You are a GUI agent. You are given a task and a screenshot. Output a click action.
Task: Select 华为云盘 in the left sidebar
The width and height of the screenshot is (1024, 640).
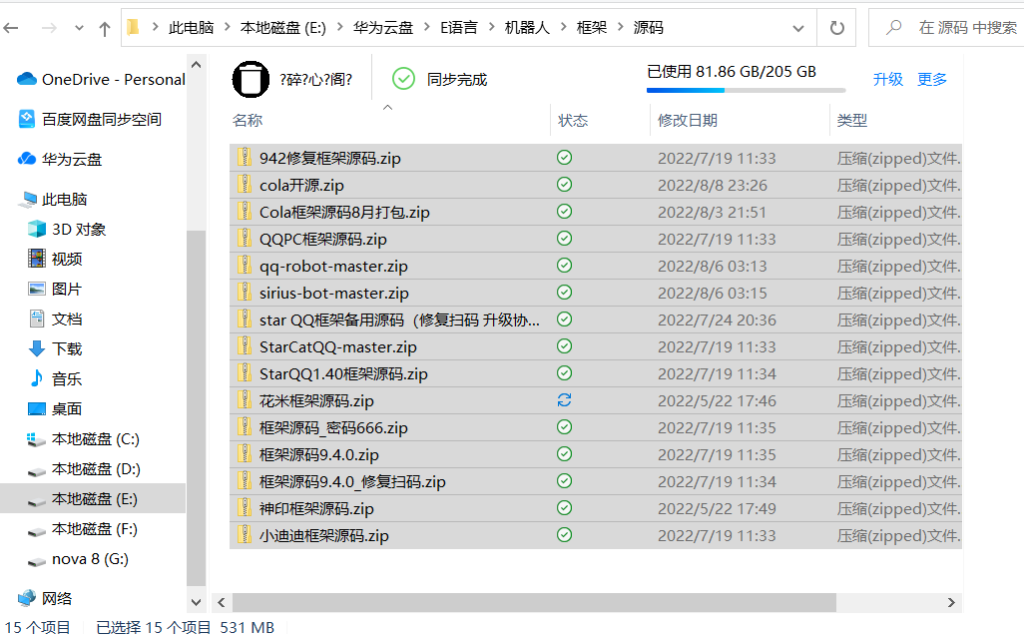72,159
